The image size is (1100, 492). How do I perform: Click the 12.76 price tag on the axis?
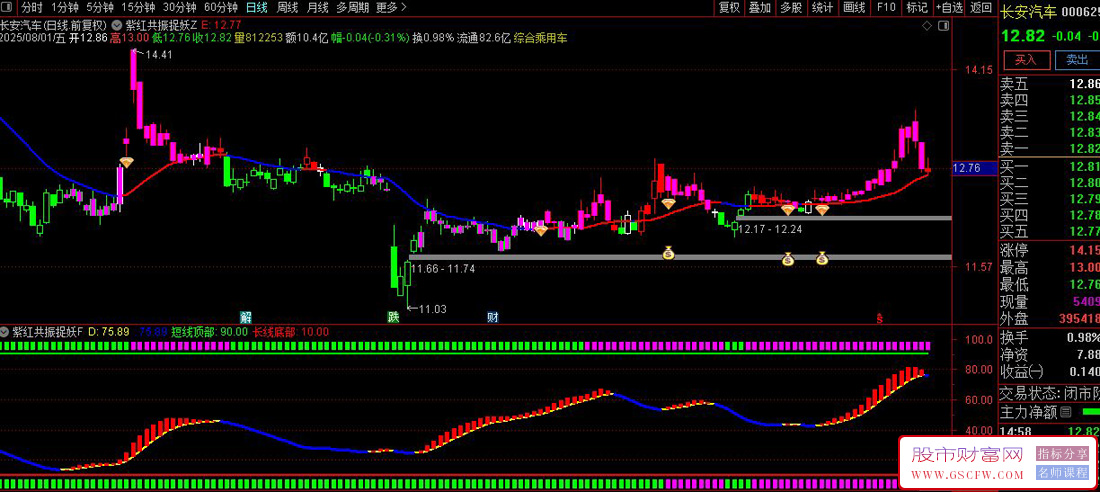click(973, 168)
